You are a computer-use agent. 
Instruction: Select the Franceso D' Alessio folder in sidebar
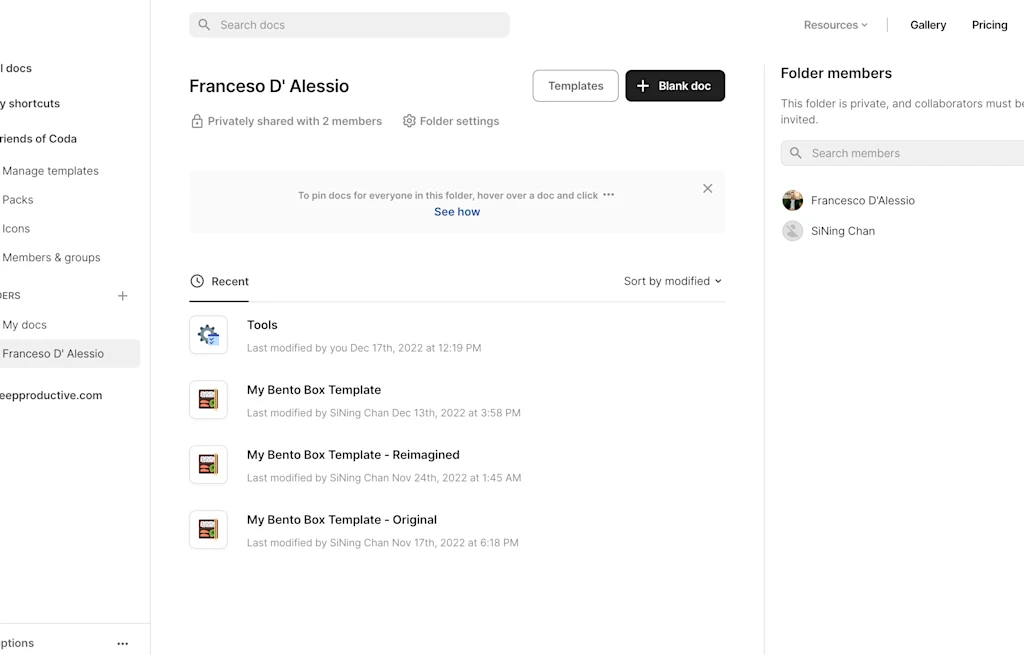(x=69, y=353)
